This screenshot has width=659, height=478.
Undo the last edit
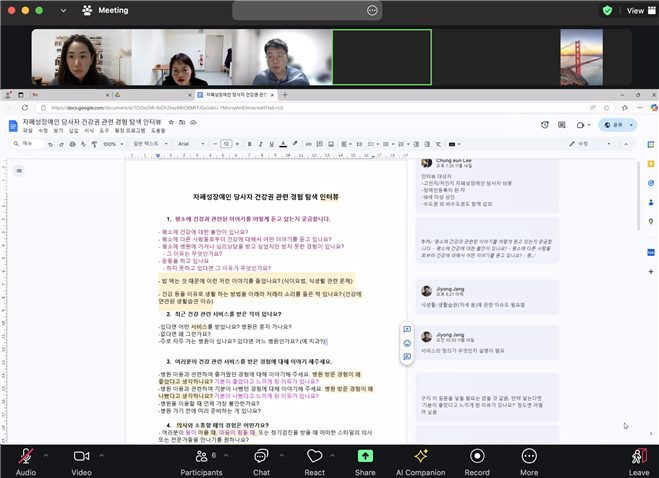point(50,144)
